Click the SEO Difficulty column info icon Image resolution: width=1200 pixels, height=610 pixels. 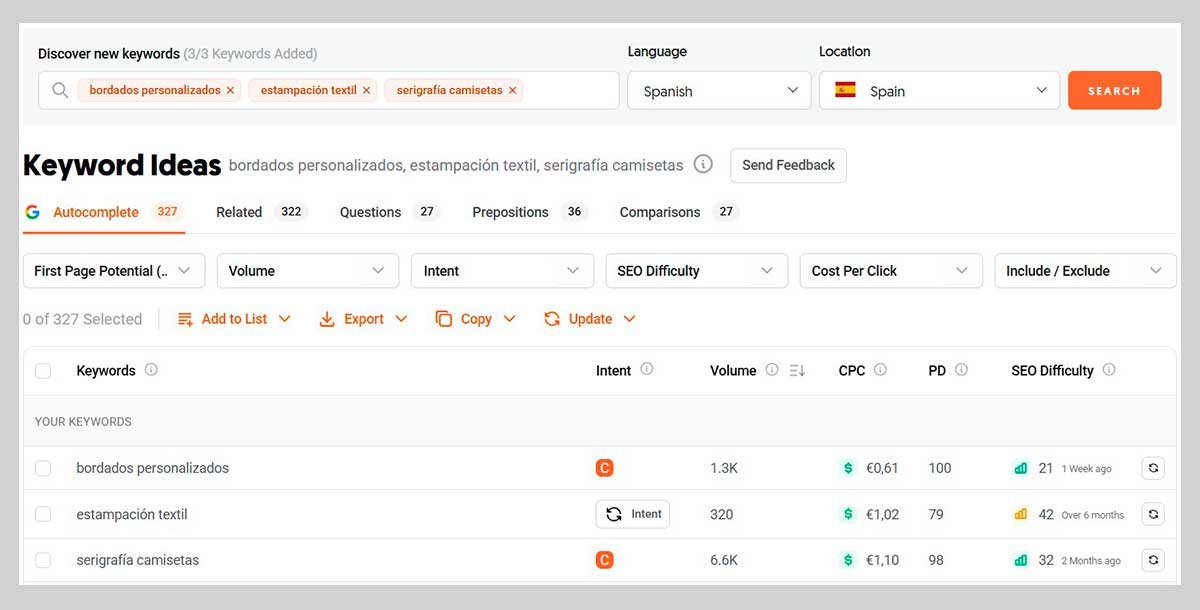1109,370
